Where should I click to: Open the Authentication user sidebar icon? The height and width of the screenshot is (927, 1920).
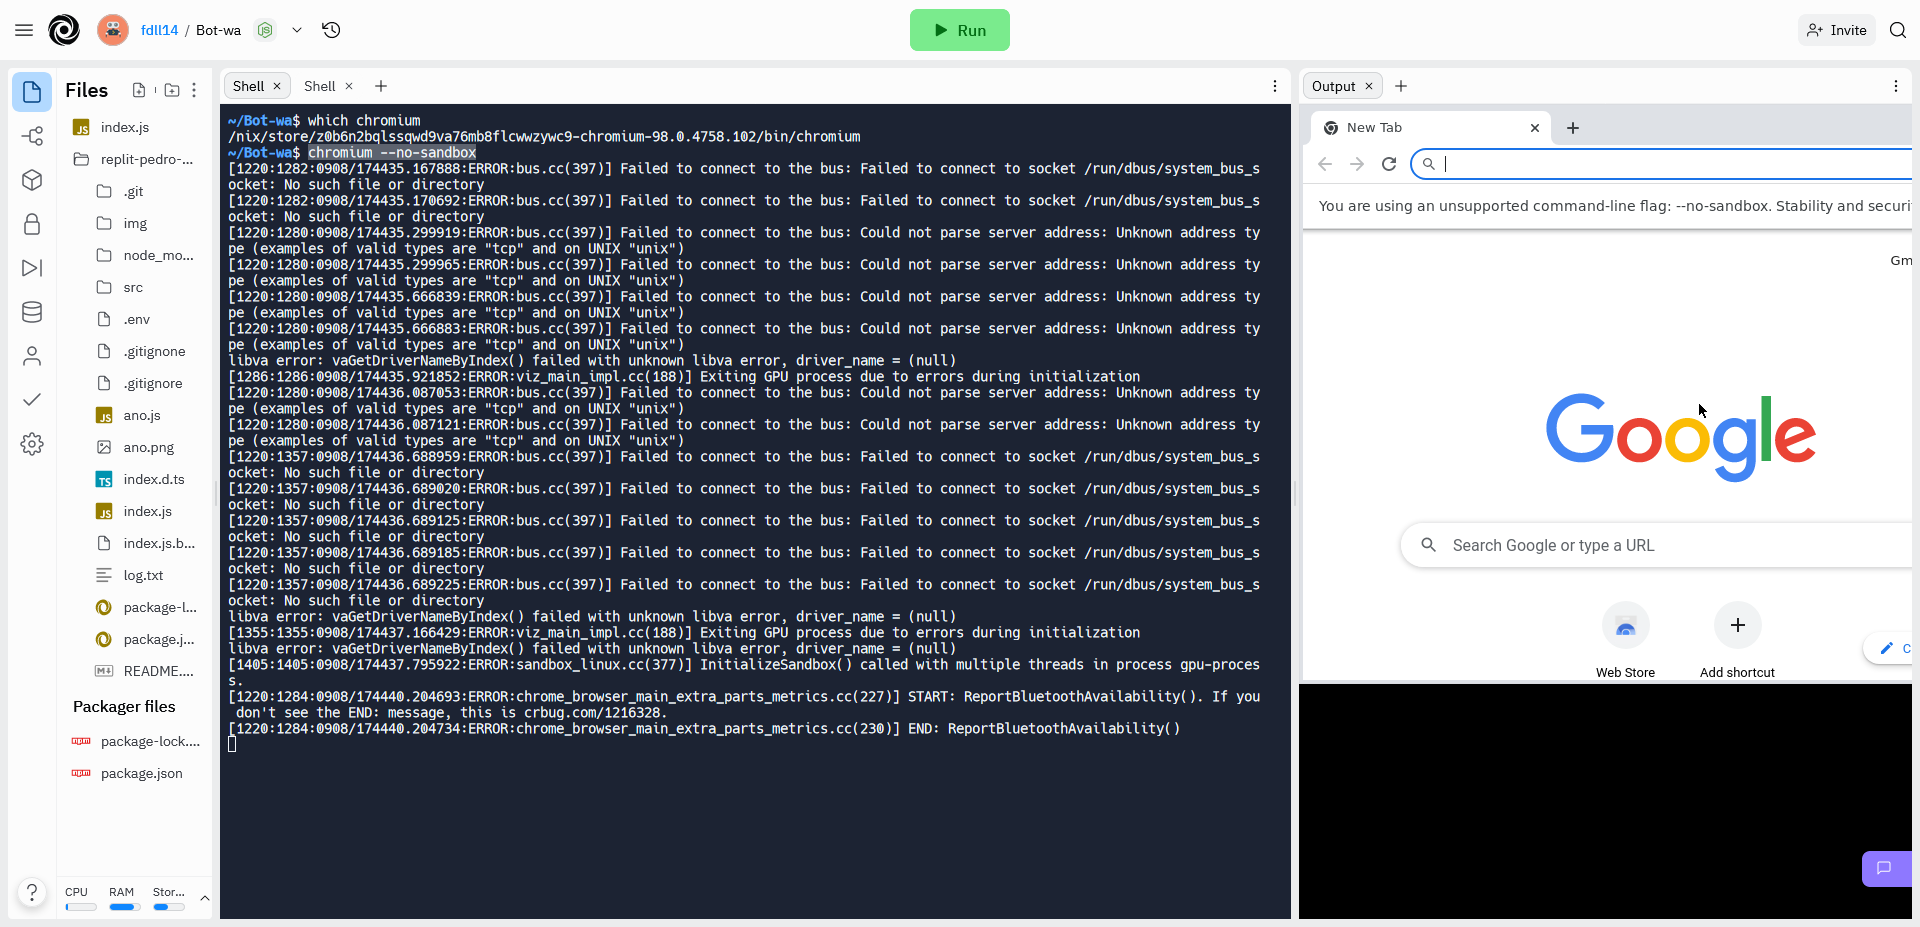coord(32,356)
